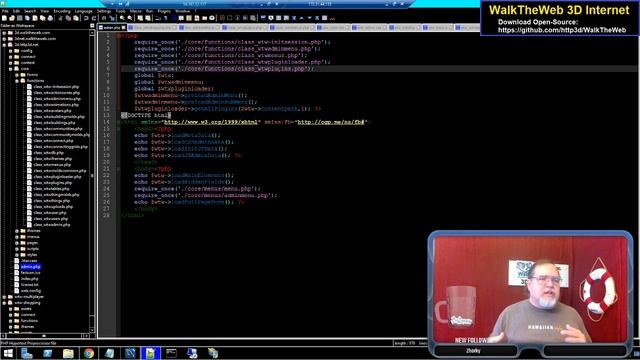Click the ogp.me/ns/fb link in code
Viewport: 640px width, 360px height.
330,122
